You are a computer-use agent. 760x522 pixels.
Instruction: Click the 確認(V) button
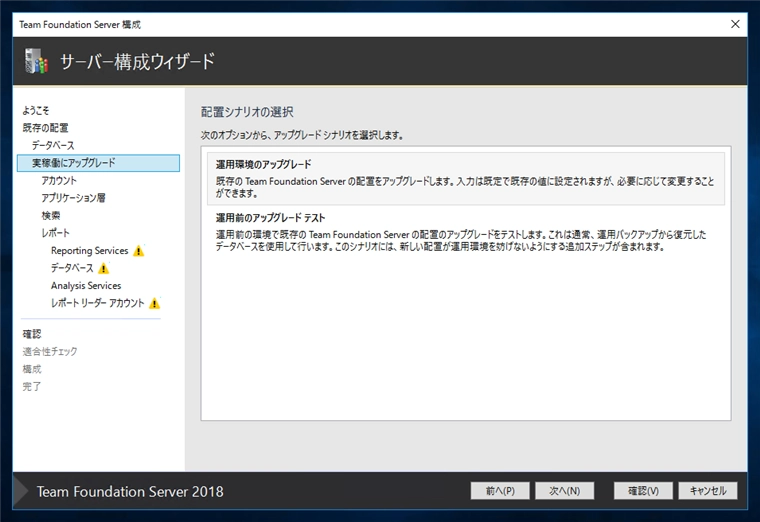(643, 491)
